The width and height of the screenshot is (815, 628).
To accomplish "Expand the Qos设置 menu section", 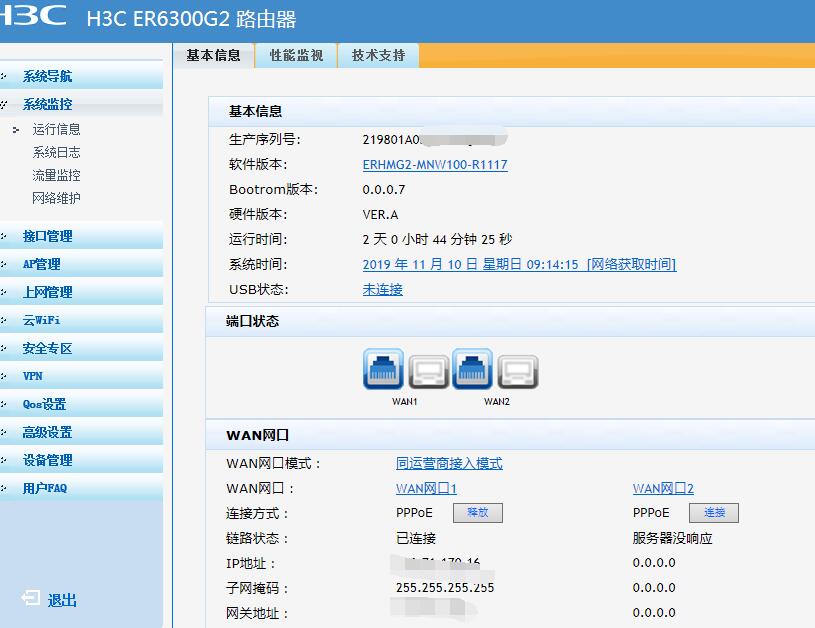I will [81, 404].
